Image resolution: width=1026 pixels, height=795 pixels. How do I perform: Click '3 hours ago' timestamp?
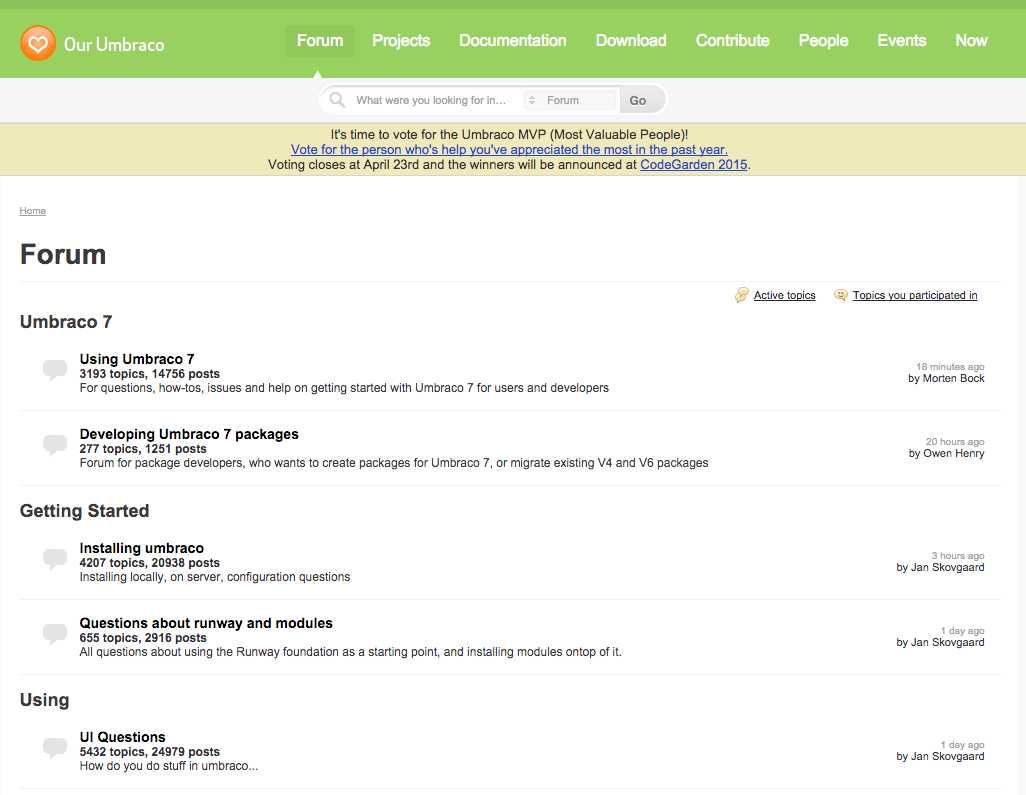958,556
